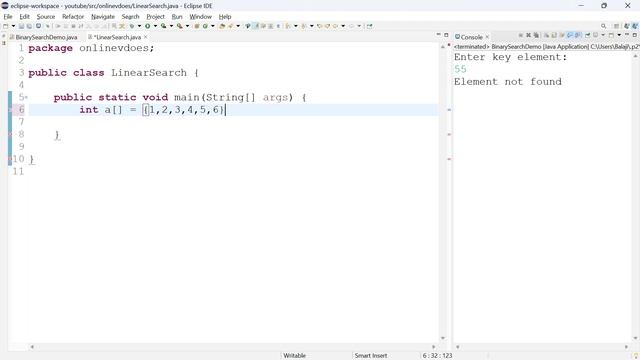Click the Open Perspective icon

tap(617, 26)
